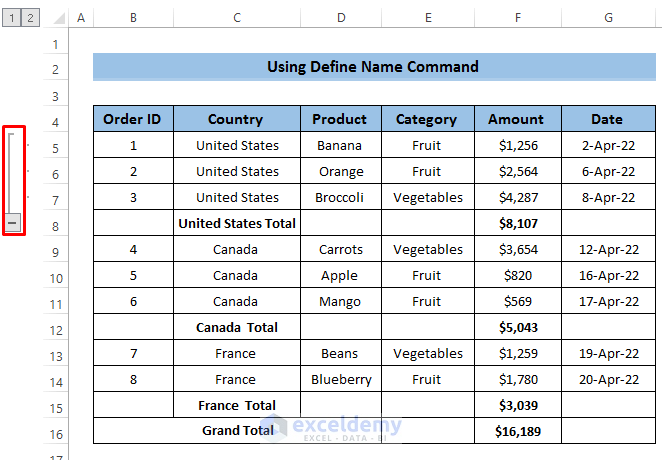662x460 pixels.
Task: Select the $8,107 subtotal cell
Action: (x=517, y=223)
